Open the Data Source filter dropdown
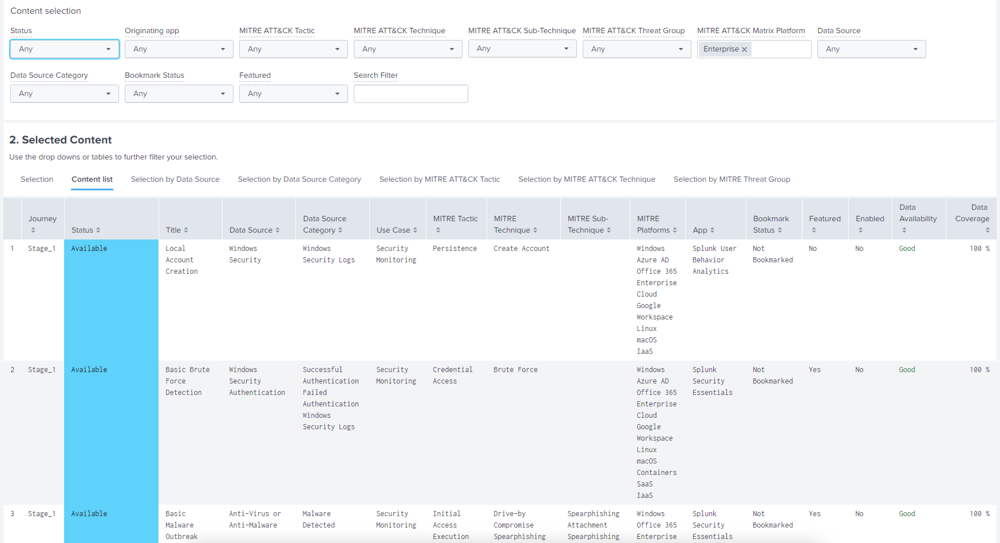The image size is (1000, 543). coord(871,49)
